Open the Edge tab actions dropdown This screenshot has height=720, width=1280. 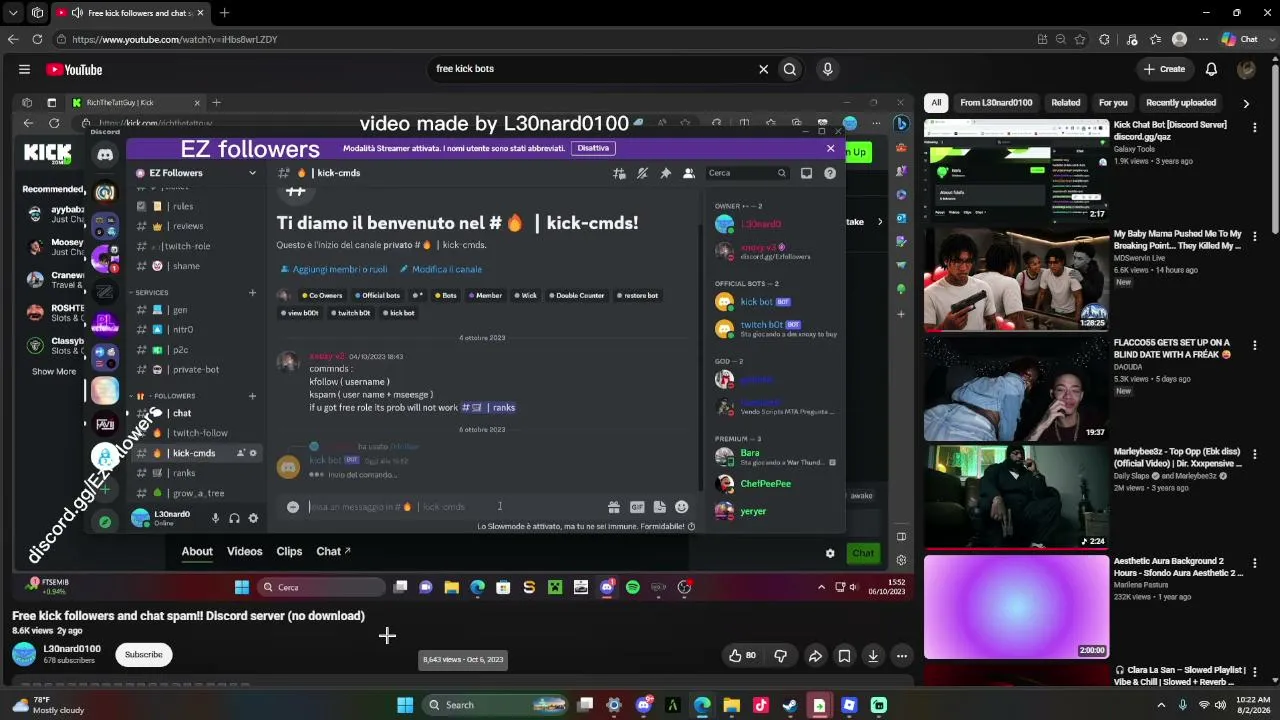point(13,13)
